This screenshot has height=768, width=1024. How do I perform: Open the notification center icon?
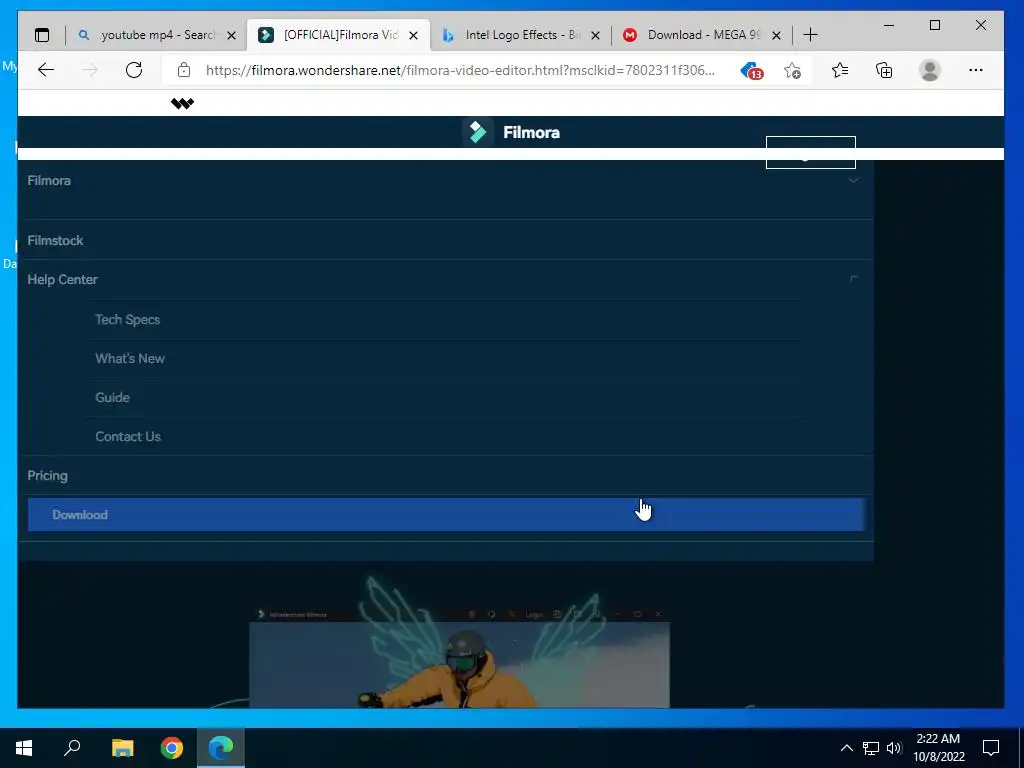(x=991, y=748)
